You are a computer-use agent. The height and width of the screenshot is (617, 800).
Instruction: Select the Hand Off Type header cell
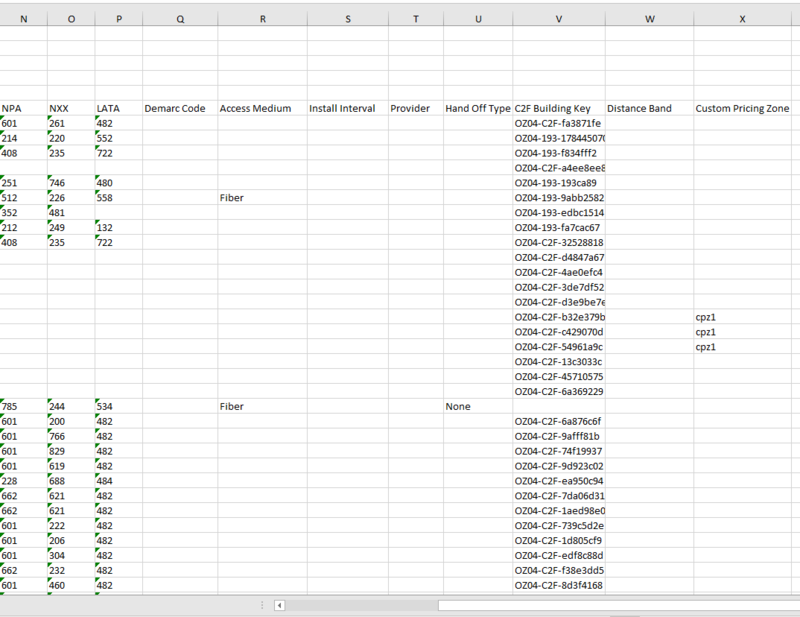[x=478, y=108]
